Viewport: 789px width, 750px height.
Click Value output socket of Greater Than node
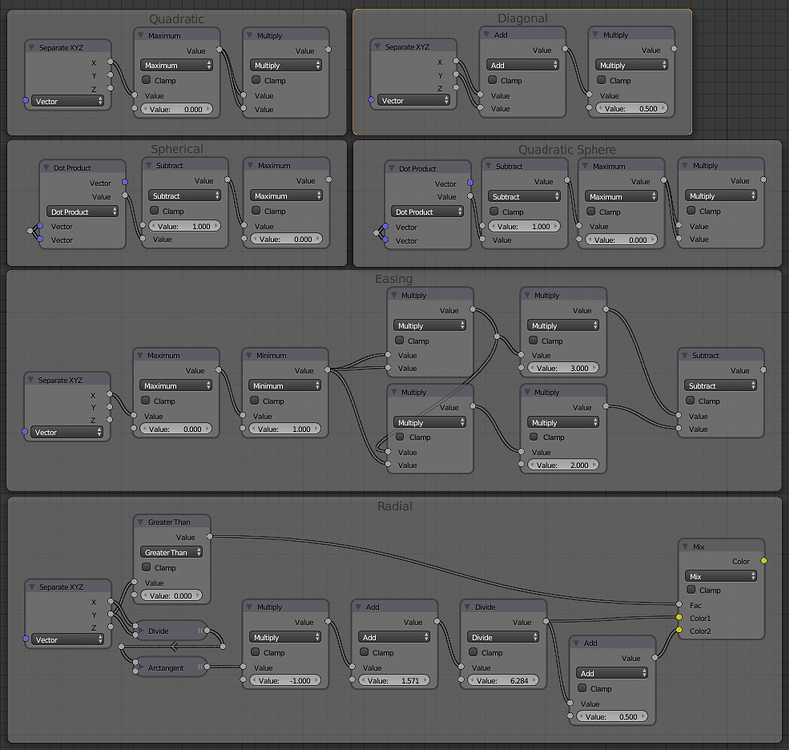pyautogui.click(x=209, y=537)
